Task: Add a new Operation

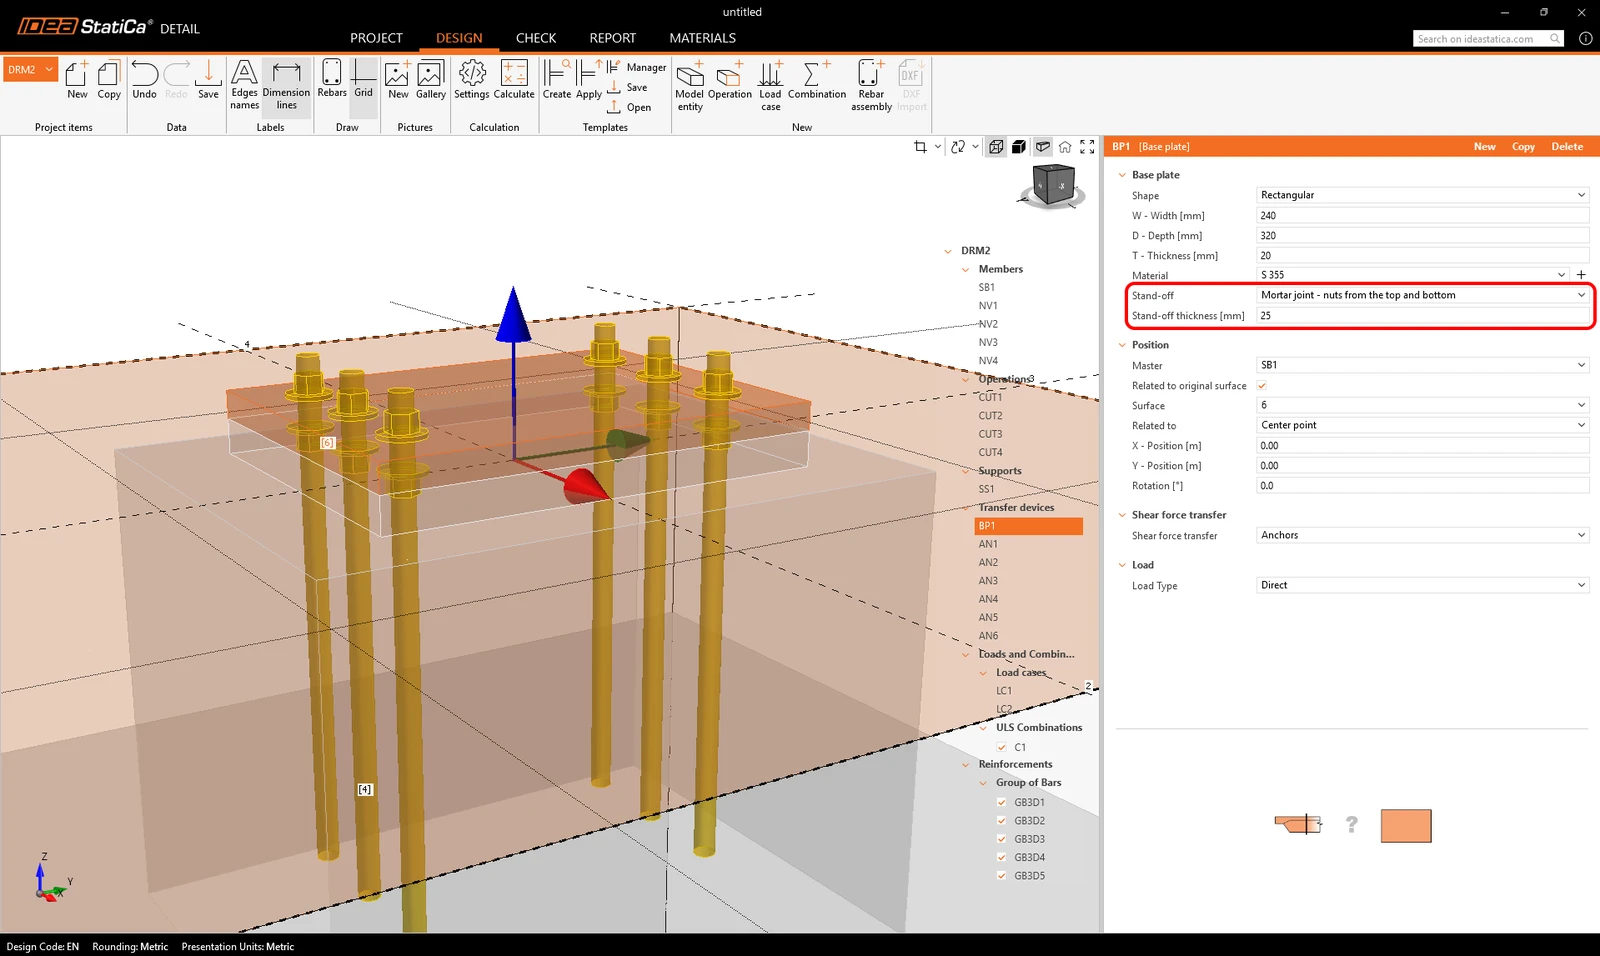Action: click(x=730, y=80)
